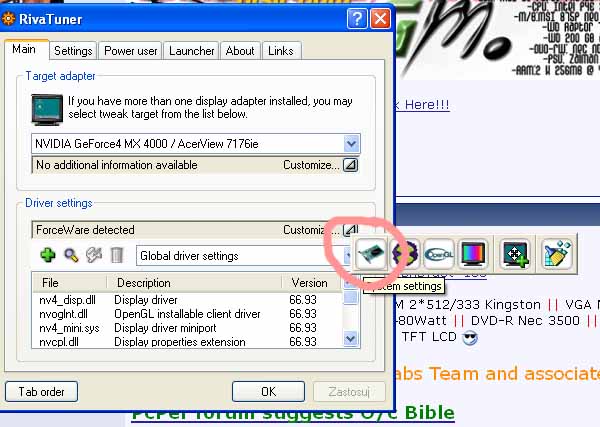
Task: Click the Display driver miniport description
Action: [165, 328]
